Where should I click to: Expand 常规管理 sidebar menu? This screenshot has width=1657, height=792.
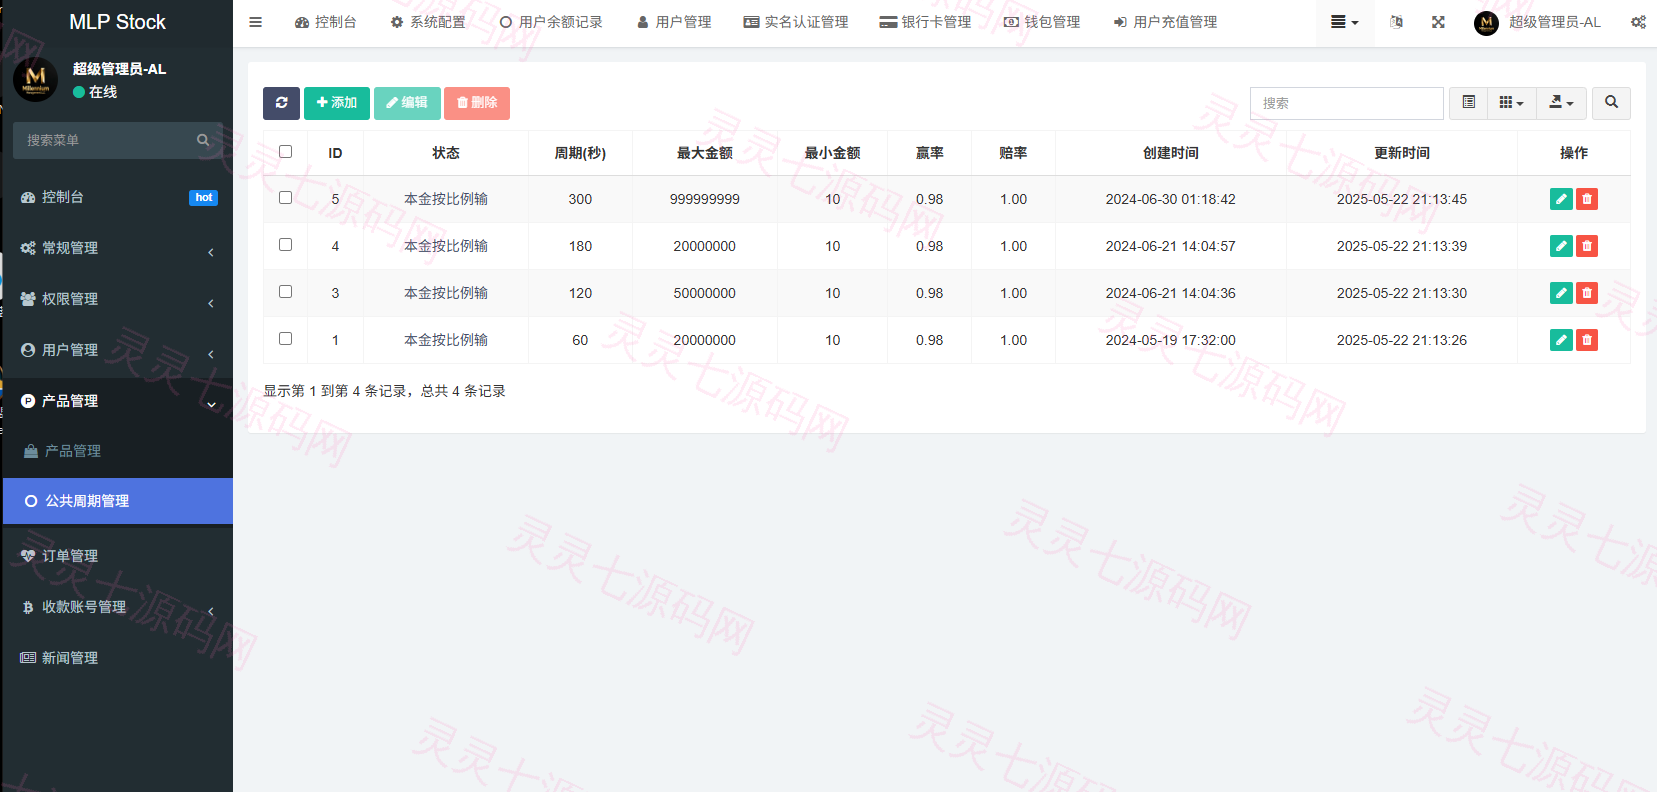[117, 248]
